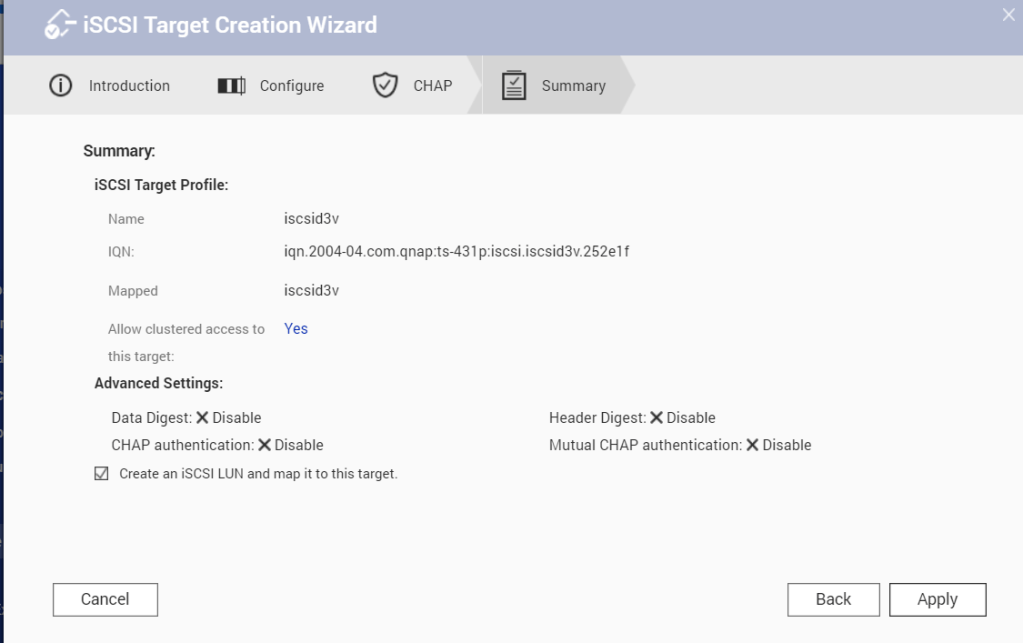Click the X icon next to CHAP authentication
Viewport: 1023px width, 643px height.
click(264, 445)
